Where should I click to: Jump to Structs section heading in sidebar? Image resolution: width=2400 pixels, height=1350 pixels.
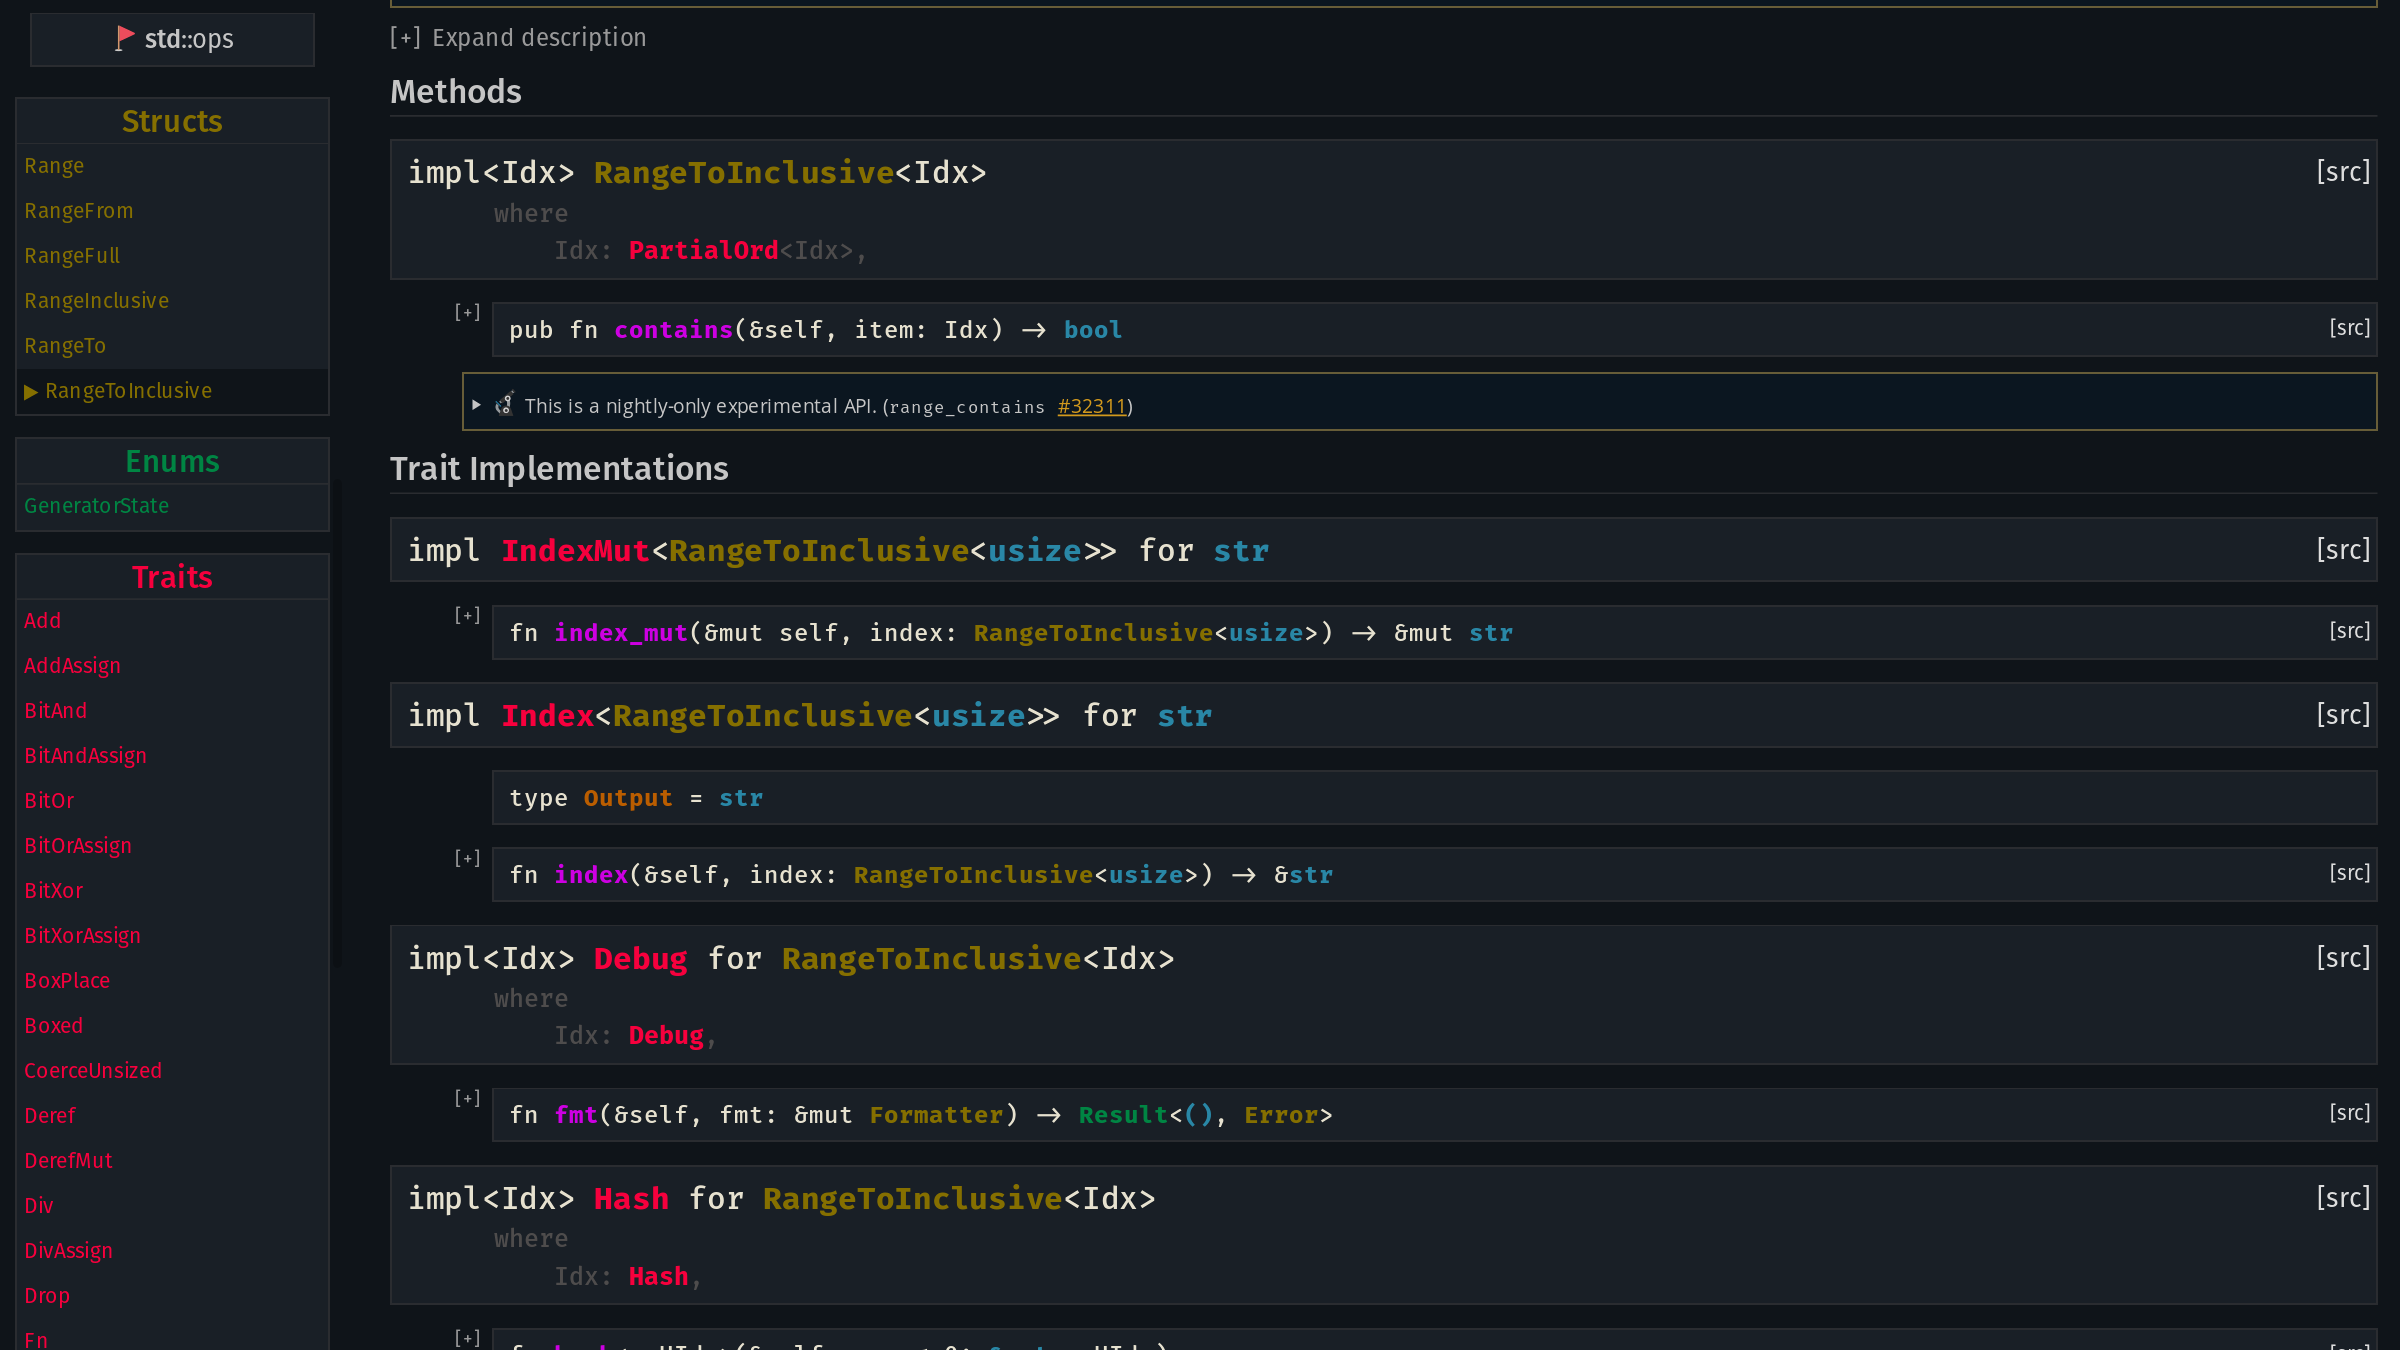pyautogui.click(x=172, y=121)
